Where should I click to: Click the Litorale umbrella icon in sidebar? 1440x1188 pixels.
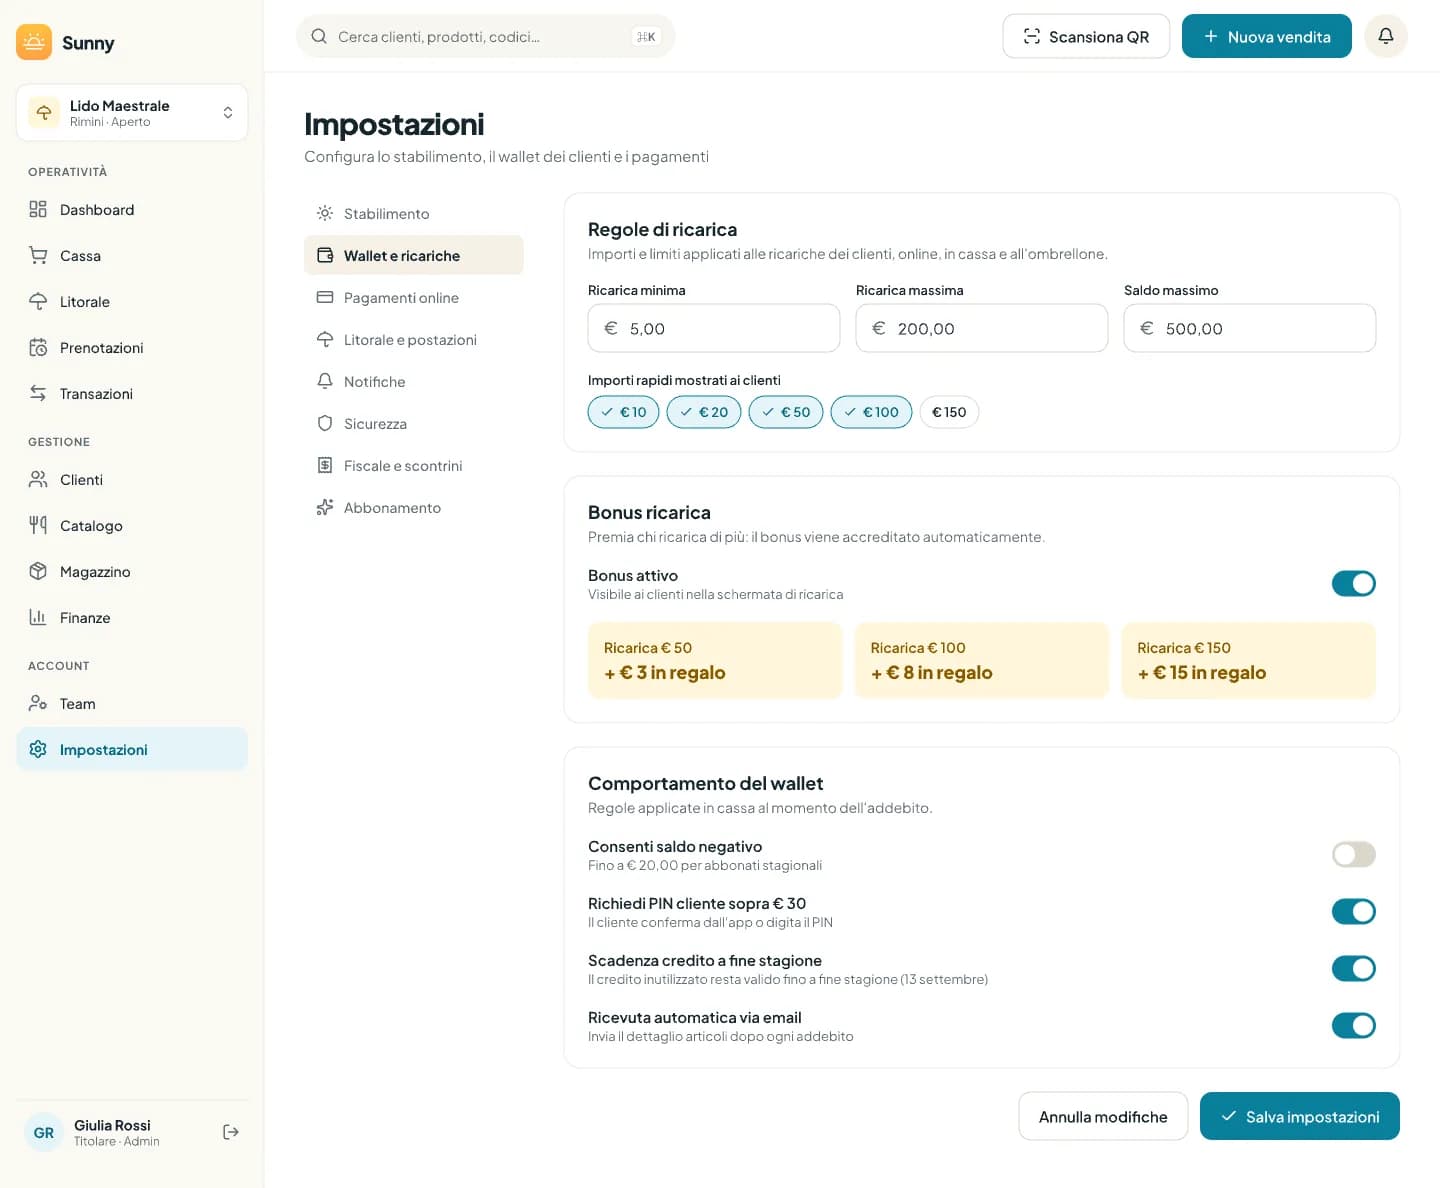38,301
